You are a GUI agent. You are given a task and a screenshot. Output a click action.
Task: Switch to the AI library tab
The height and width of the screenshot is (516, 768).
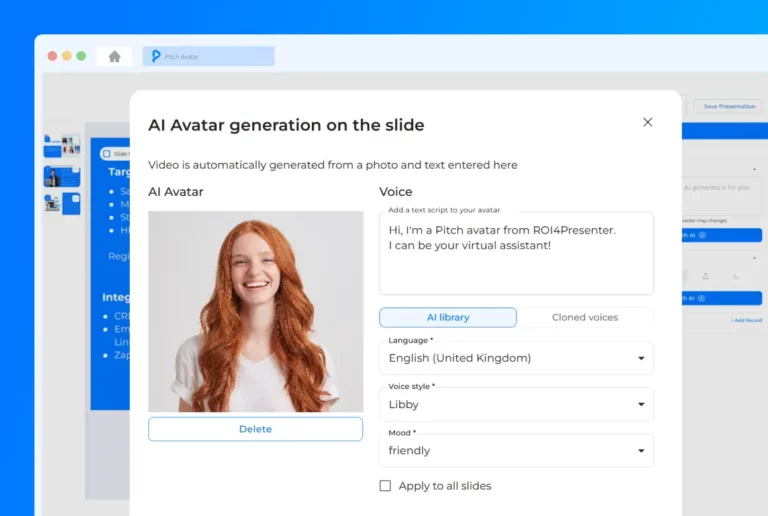pyautogui.click(x=448, y=317)
